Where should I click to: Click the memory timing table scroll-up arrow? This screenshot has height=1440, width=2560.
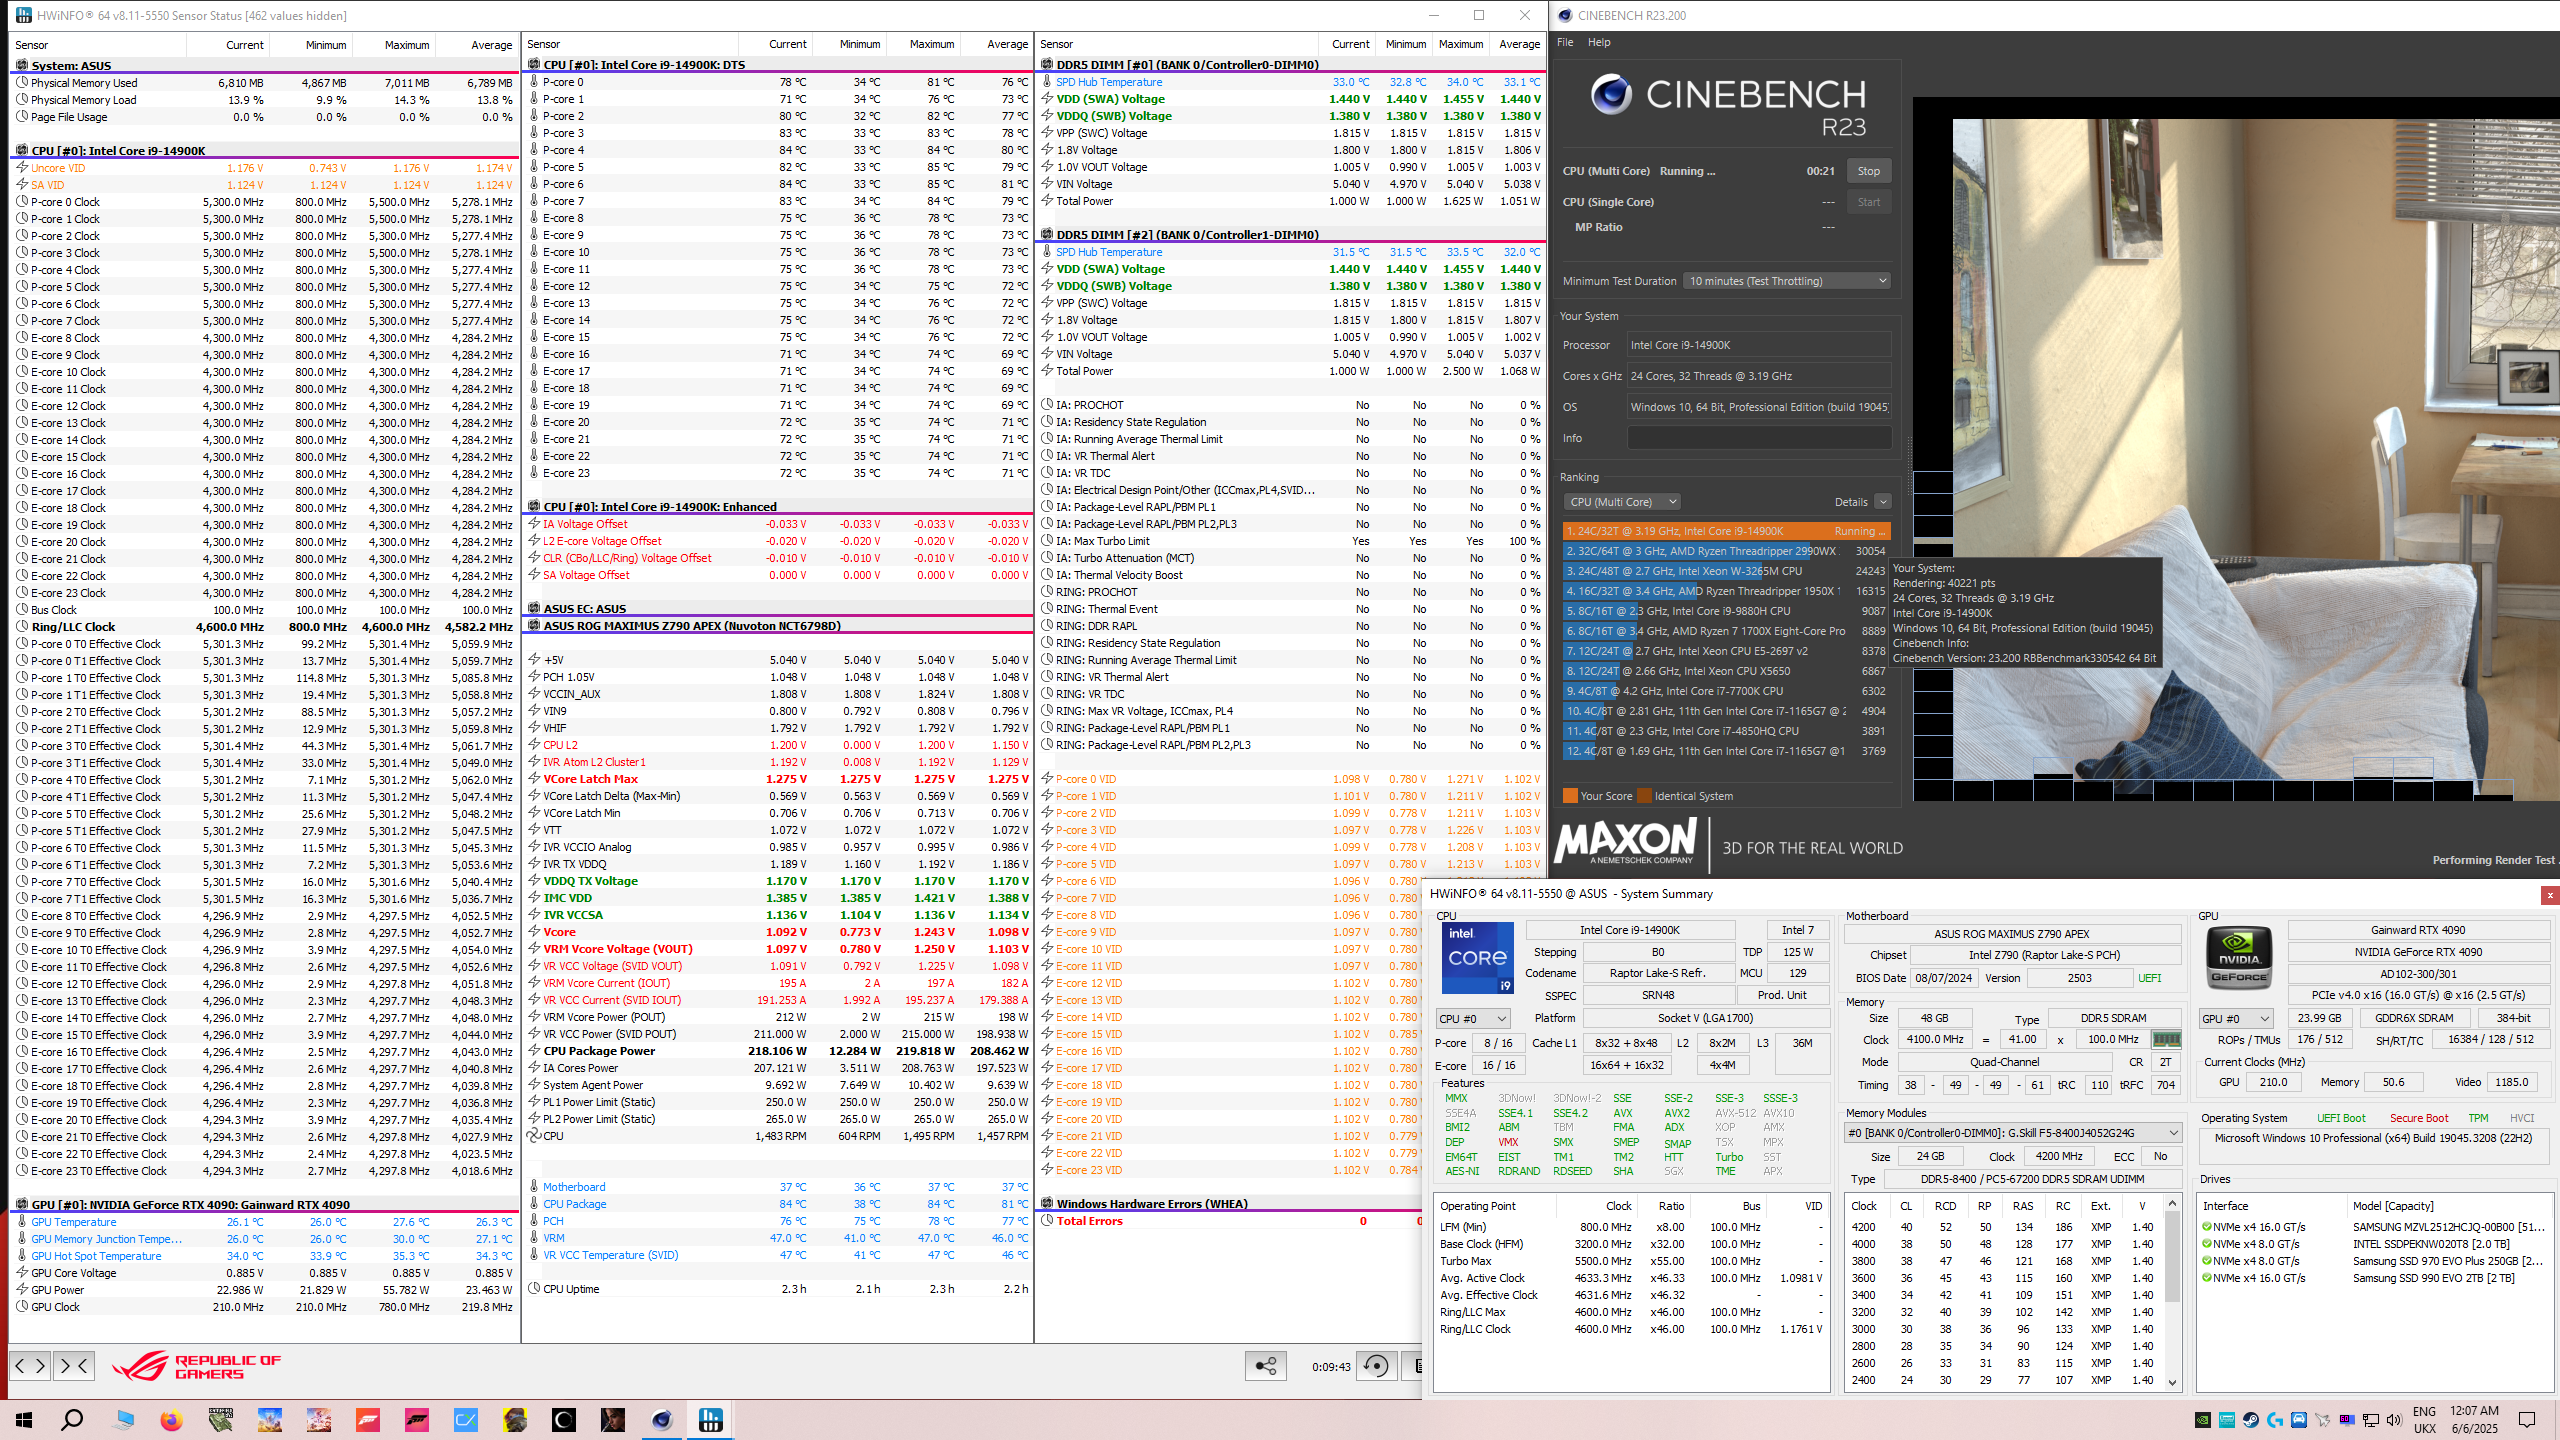[2172, 1204]
